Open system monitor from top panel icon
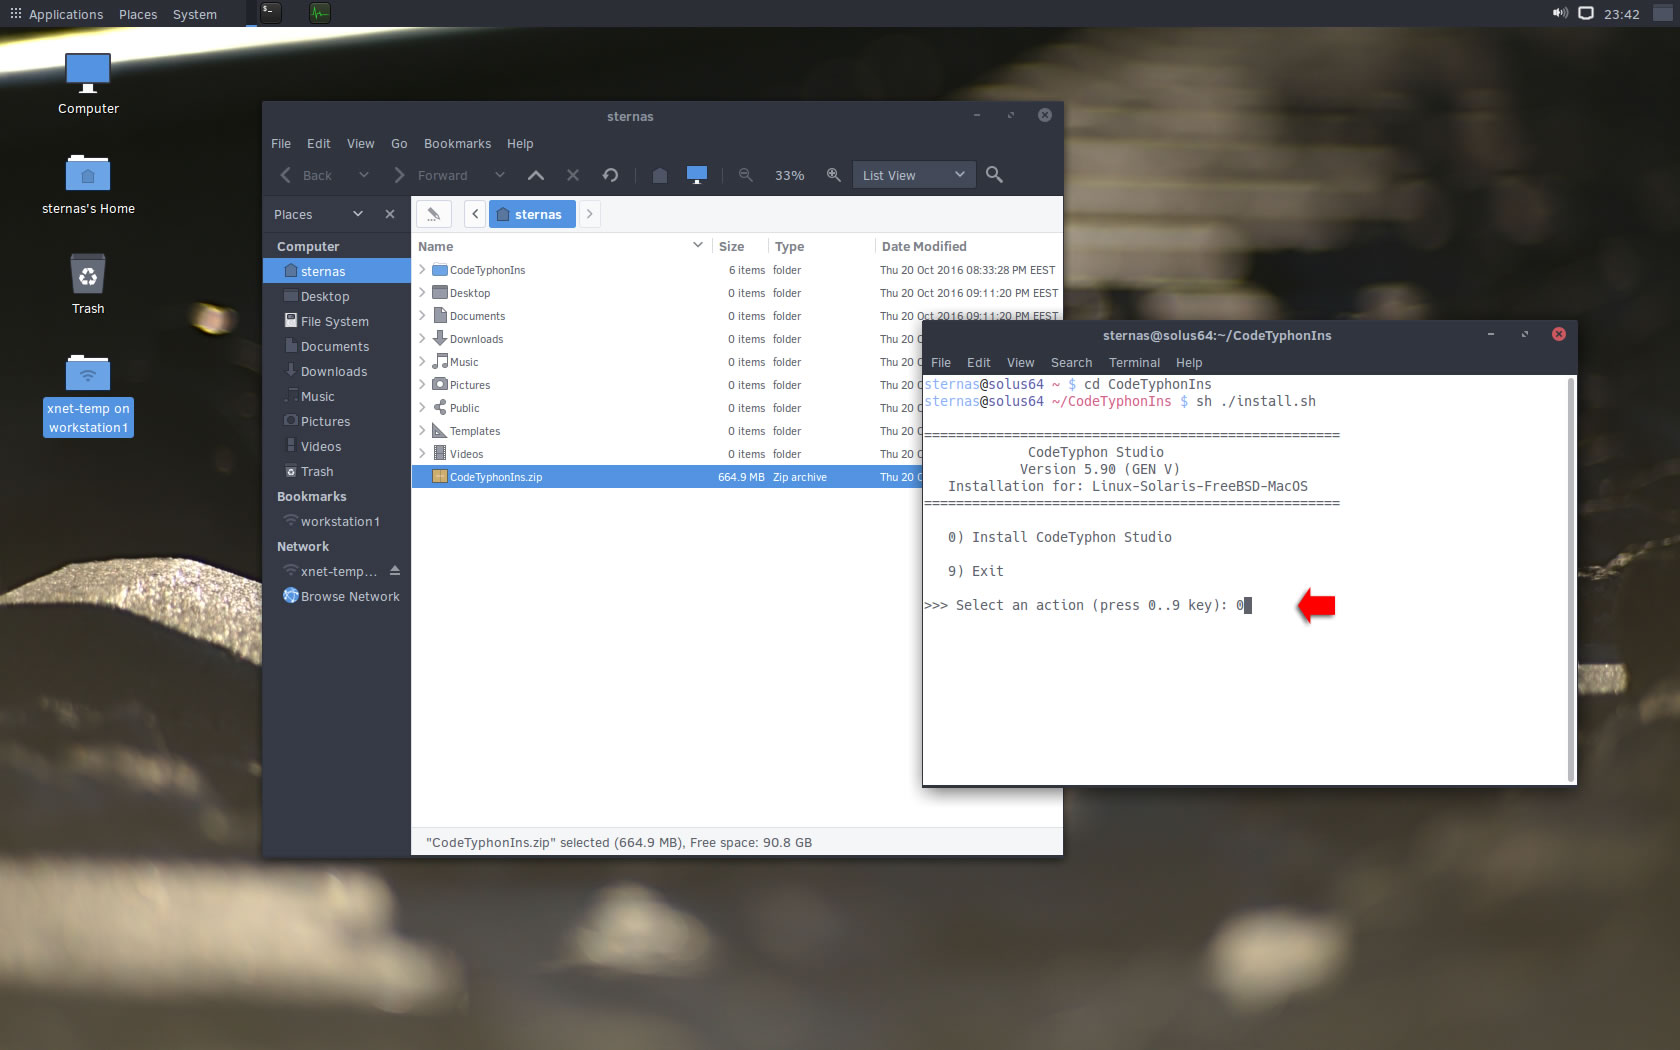 coord(320,13)
